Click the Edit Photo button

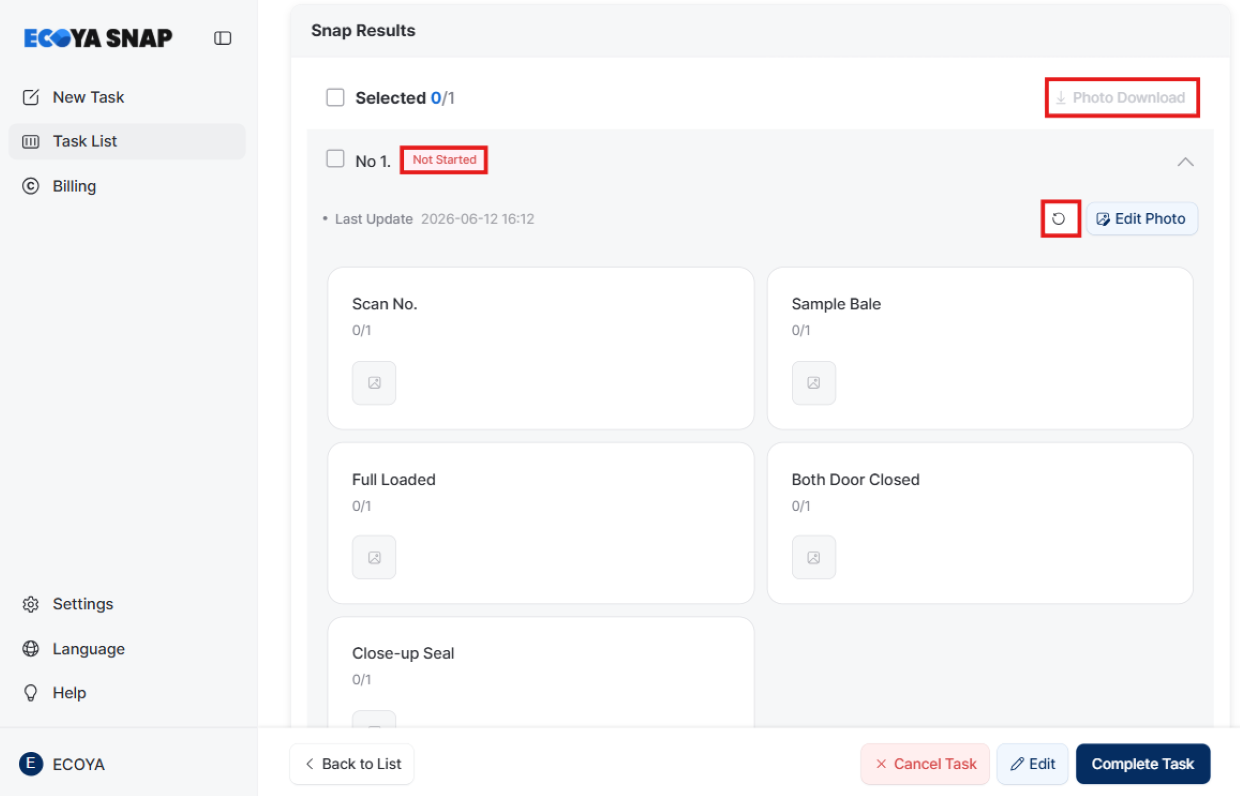[x=1142, y=219]
